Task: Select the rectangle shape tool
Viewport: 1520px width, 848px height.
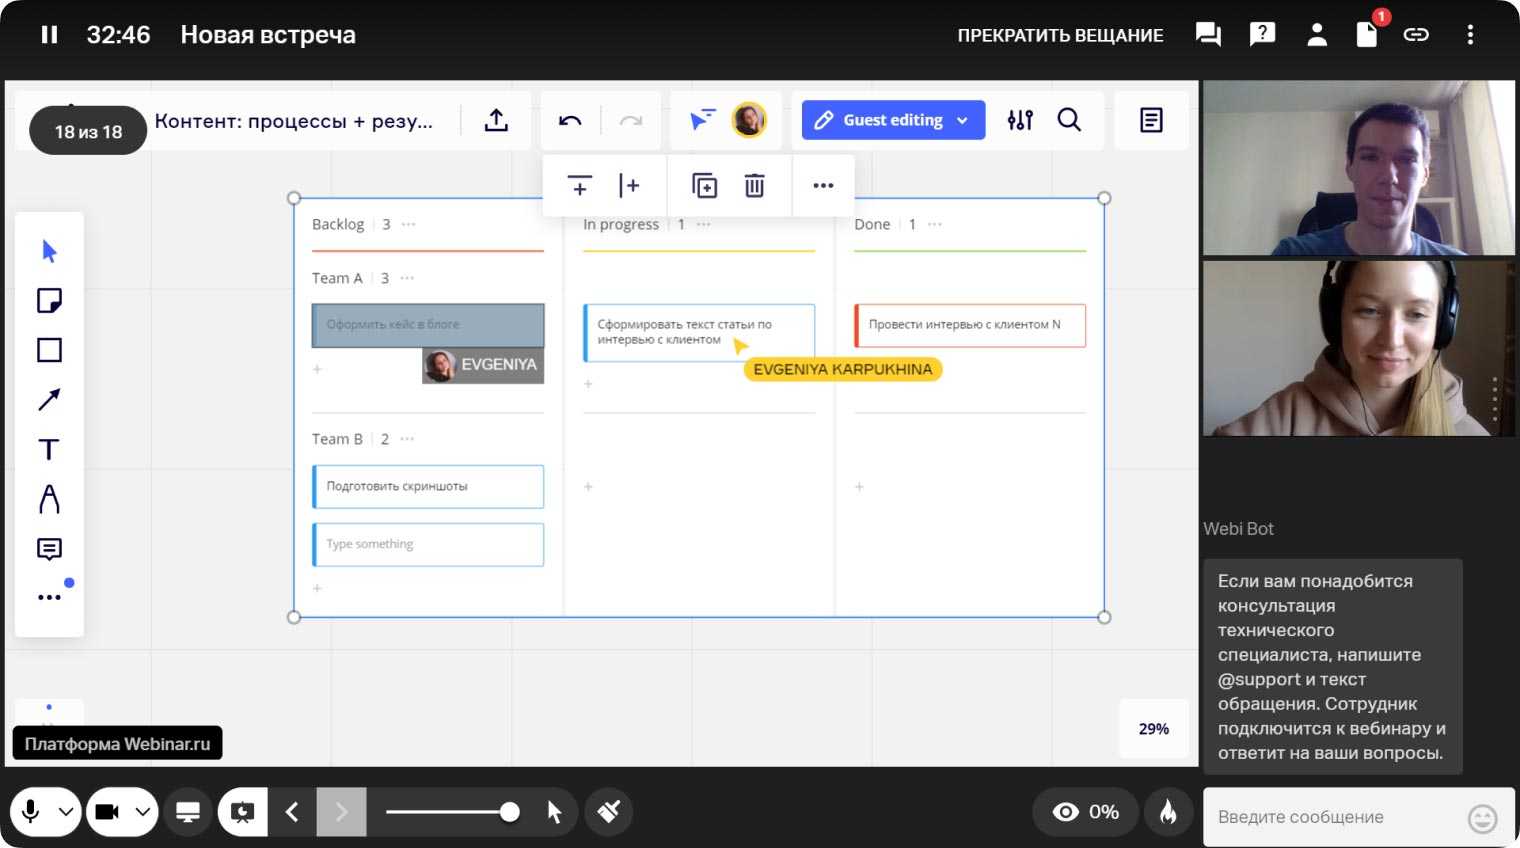Action: [49, 350]
